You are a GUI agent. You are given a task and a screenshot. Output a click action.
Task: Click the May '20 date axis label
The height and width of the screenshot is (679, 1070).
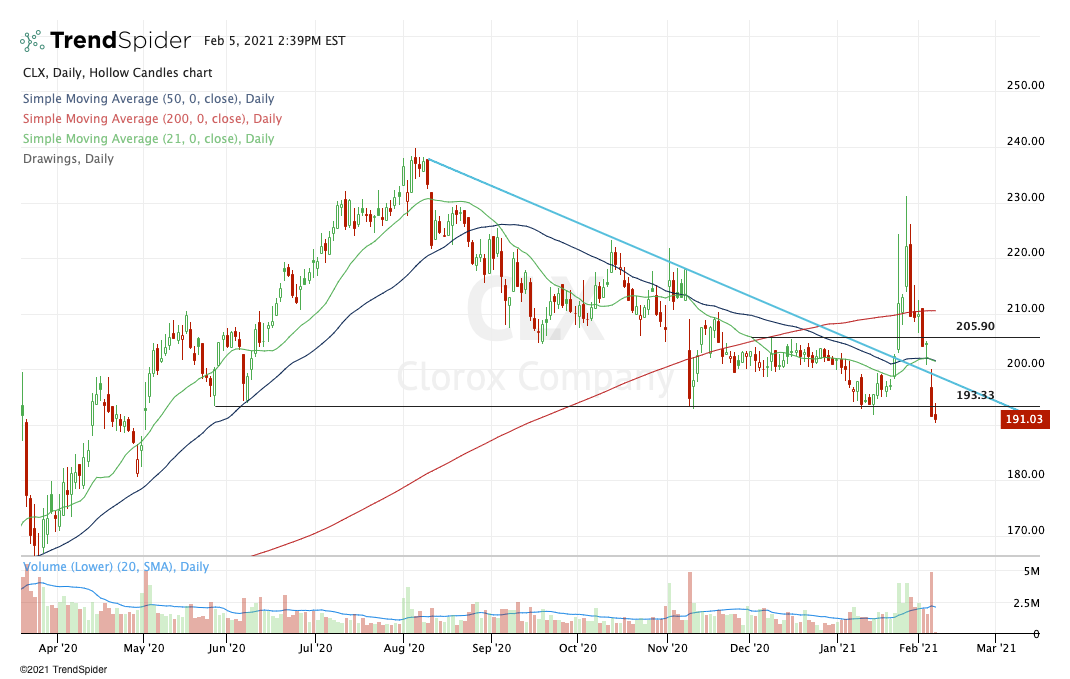pos(144,648)
